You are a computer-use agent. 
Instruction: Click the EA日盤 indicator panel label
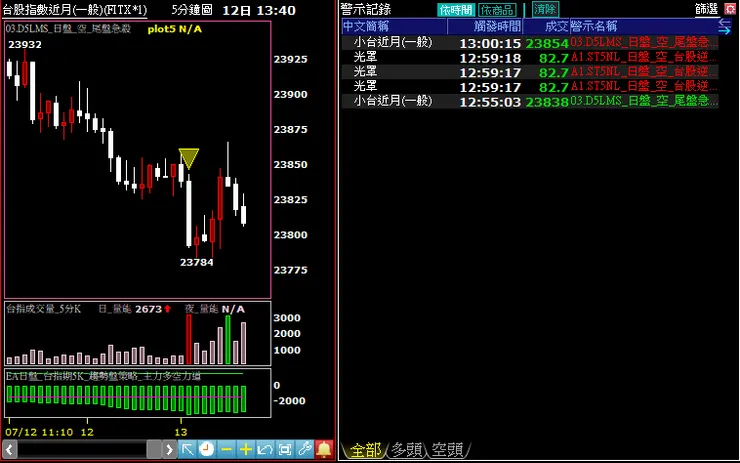click(103, 376)
